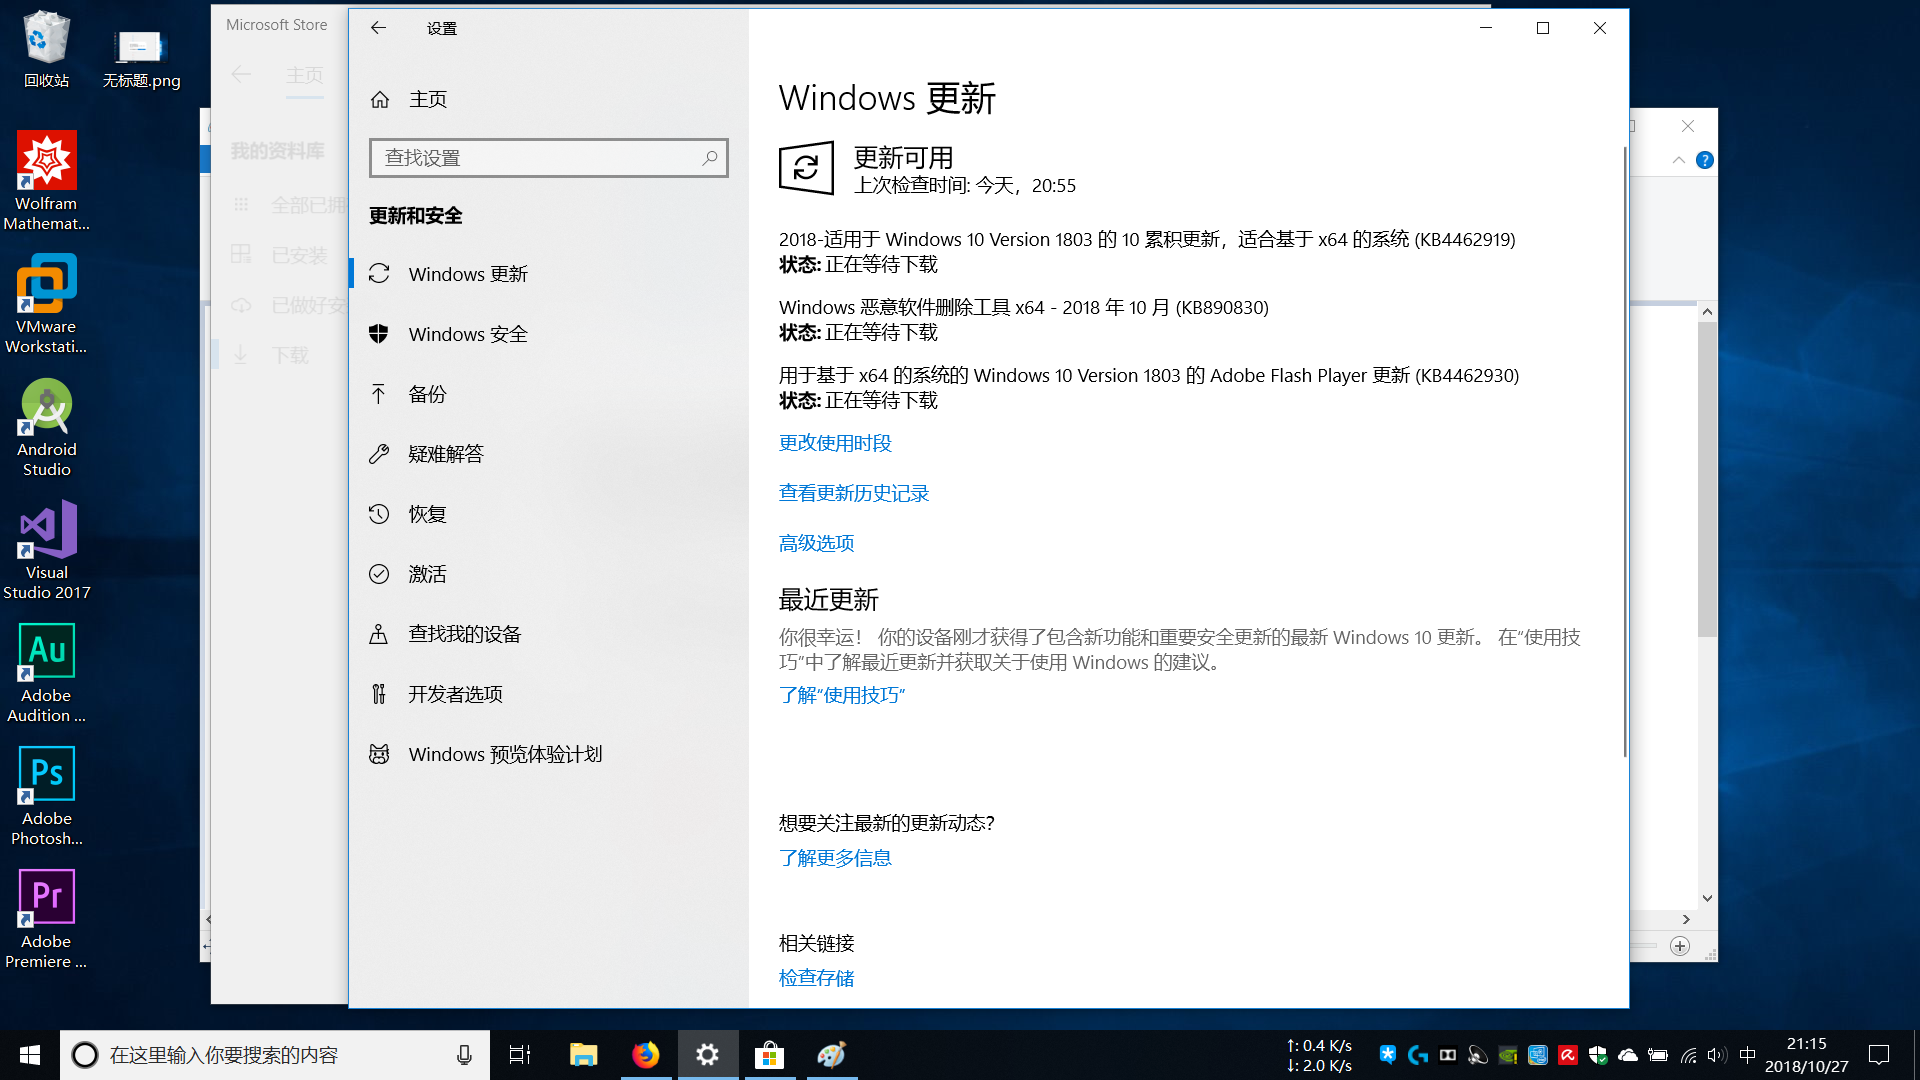Click 已安装 in Microsoft Store library
Viewport: 1920px width, 1080px height.
click(x=299, y=255)
